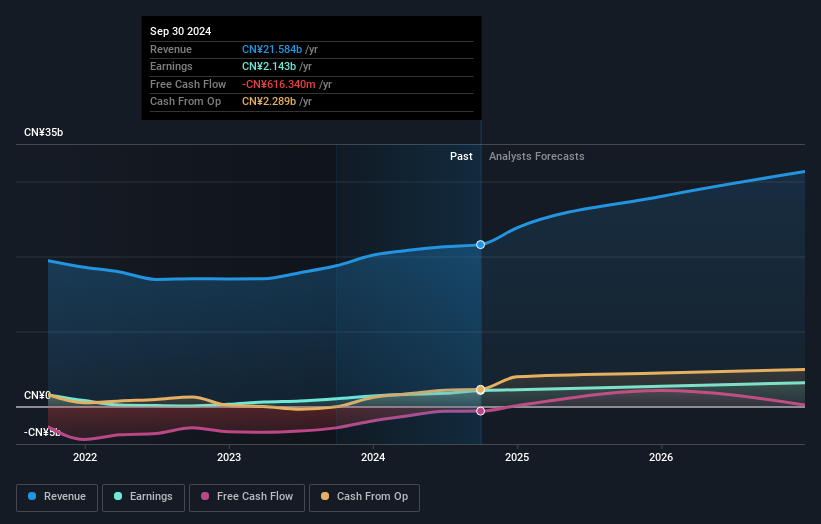
Task: Click the Free Cash Flow label in tooltip
Action: [x=188, y=84]
